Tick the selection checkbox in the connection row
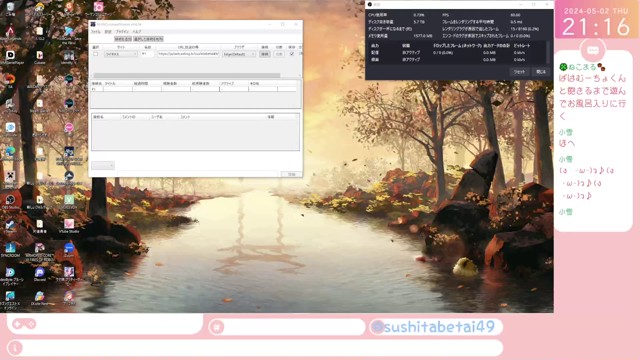Screen dimensions: 640x360 click(x=96, y=54)
